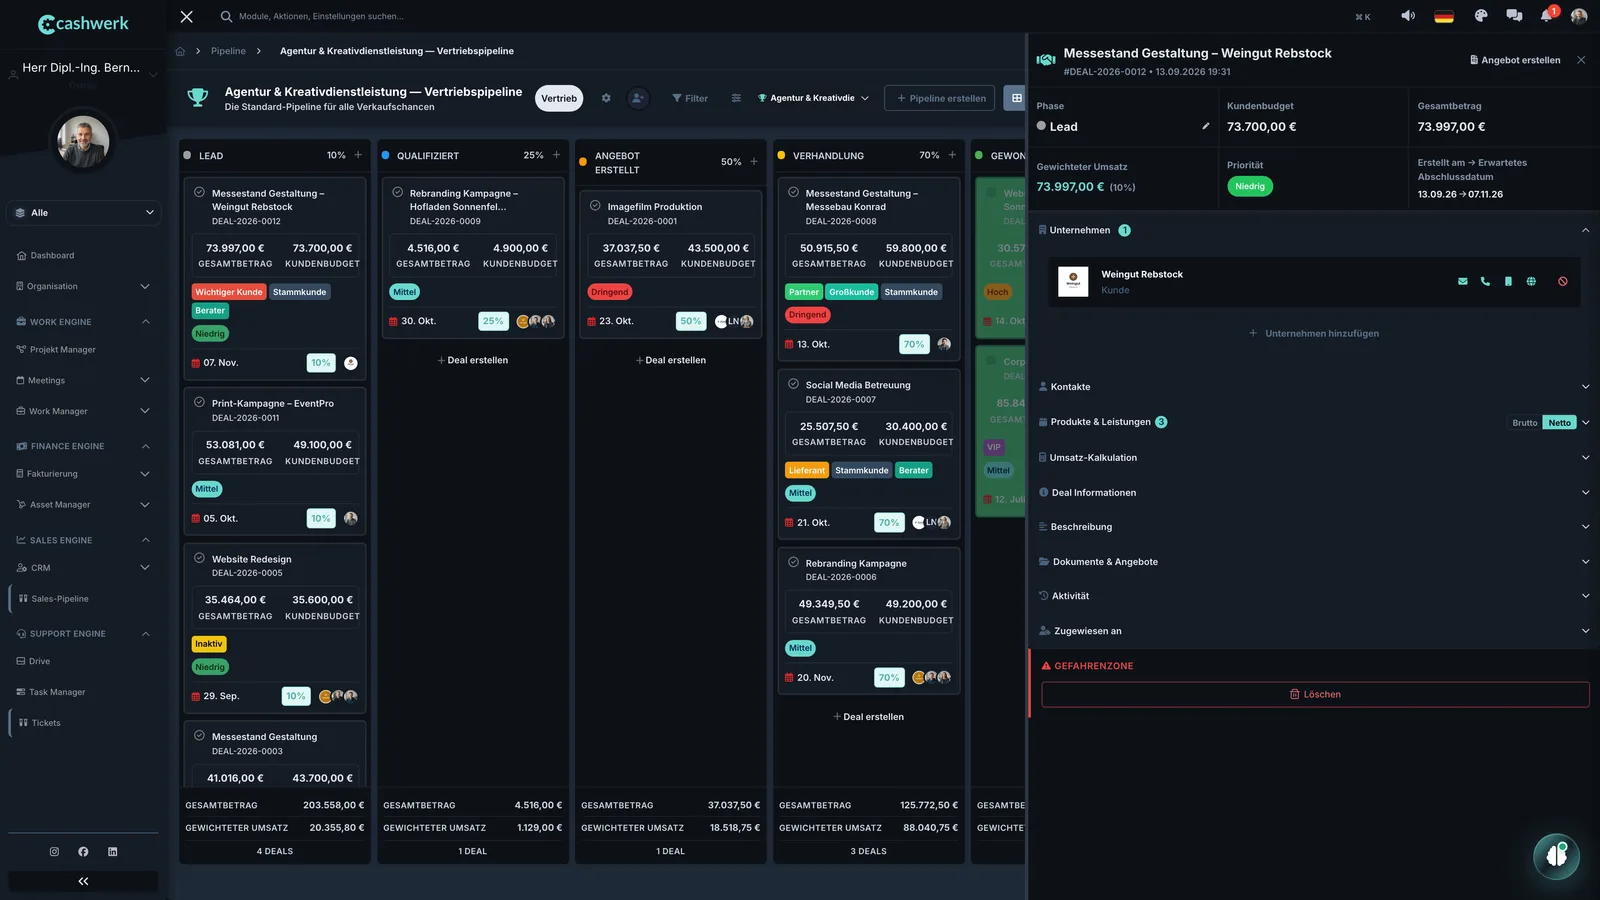Click the Niedrig priority badge in deal panel
1600x900 pixels.
coord(1250,187)
